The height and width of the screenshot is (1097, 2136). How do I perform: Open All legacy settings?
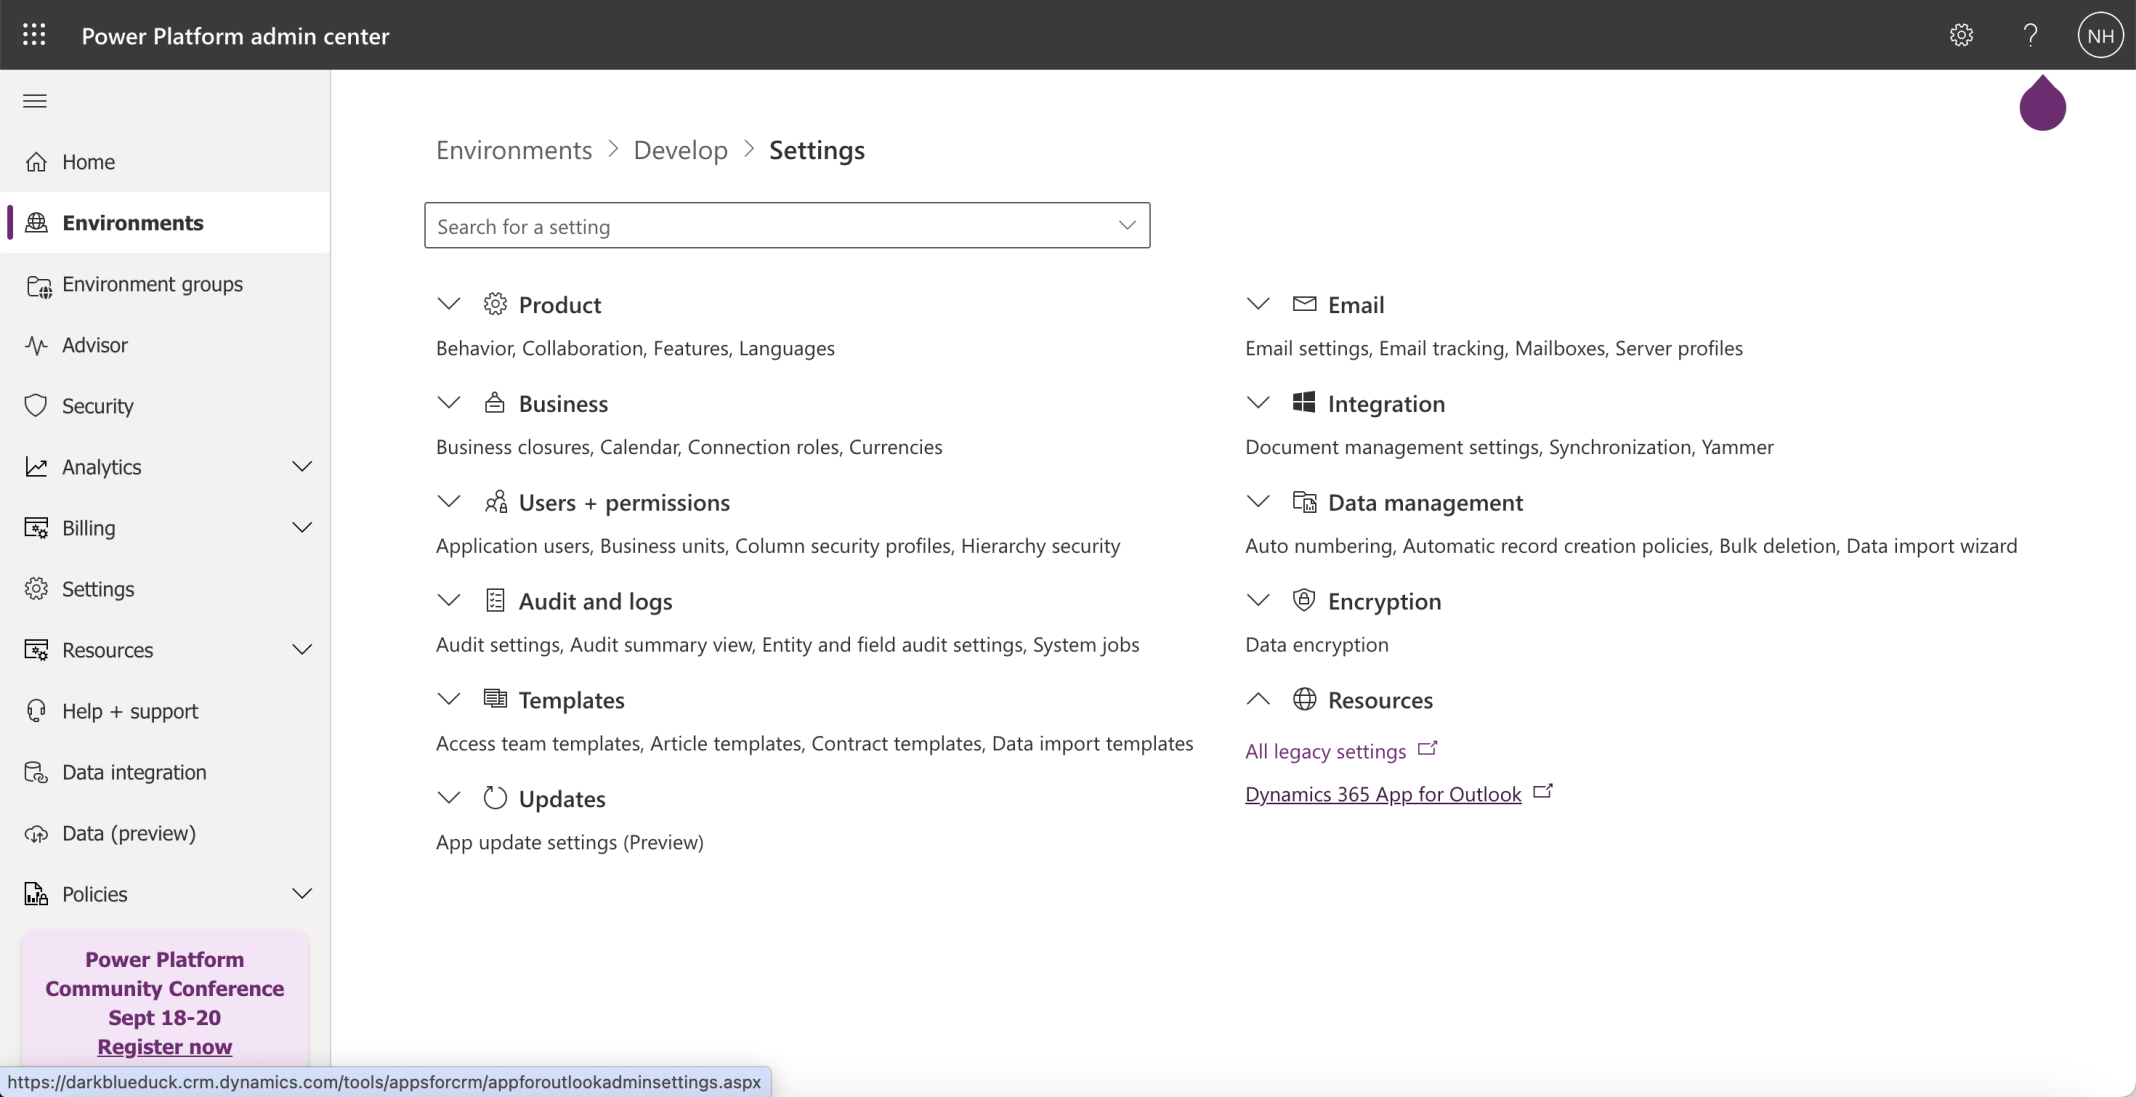[x=1324, y=750]
